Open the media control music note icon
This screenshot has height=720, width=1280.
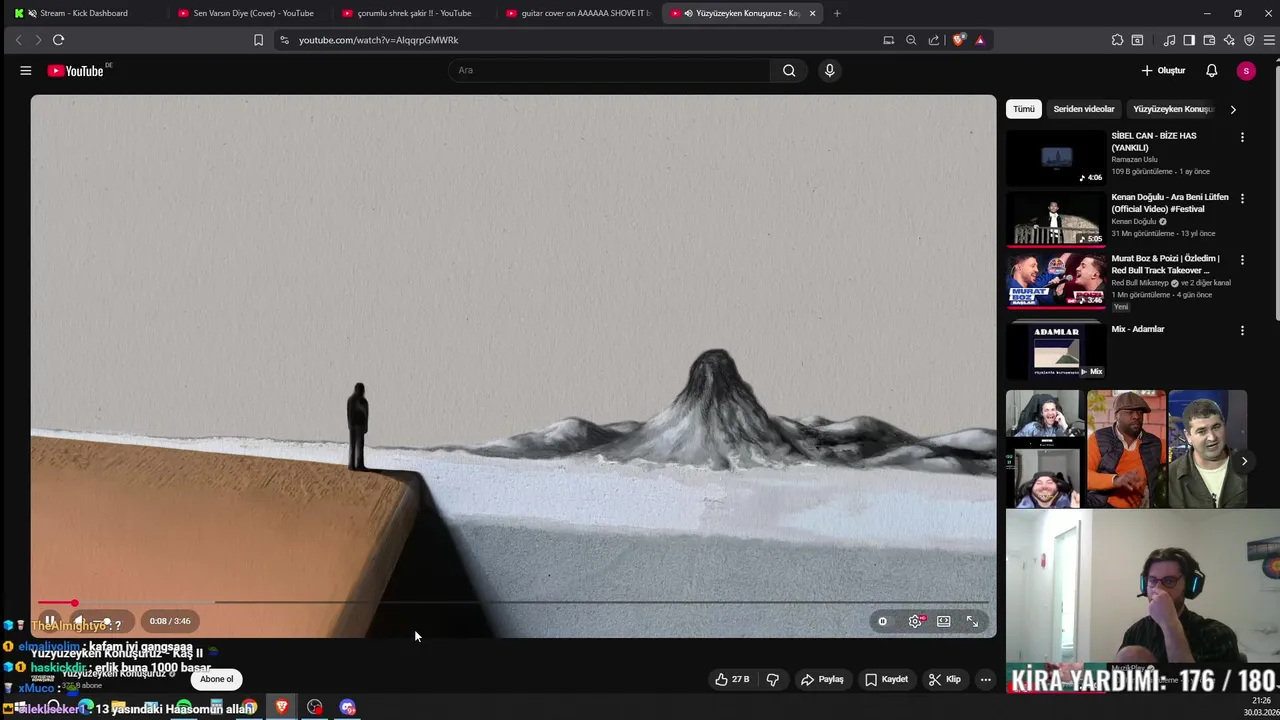(1169, 40)
